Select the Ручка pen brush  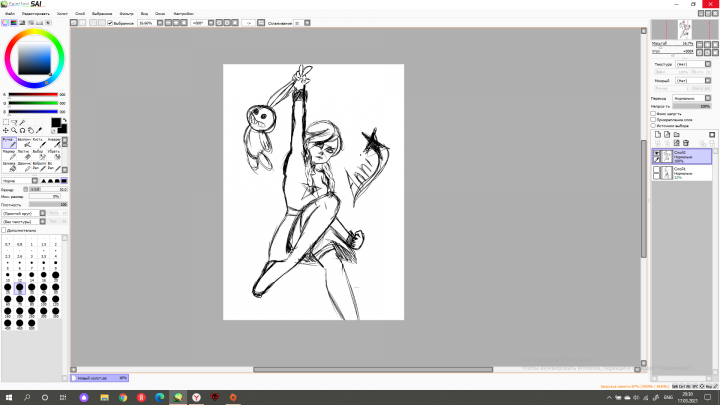coord(9,142)
